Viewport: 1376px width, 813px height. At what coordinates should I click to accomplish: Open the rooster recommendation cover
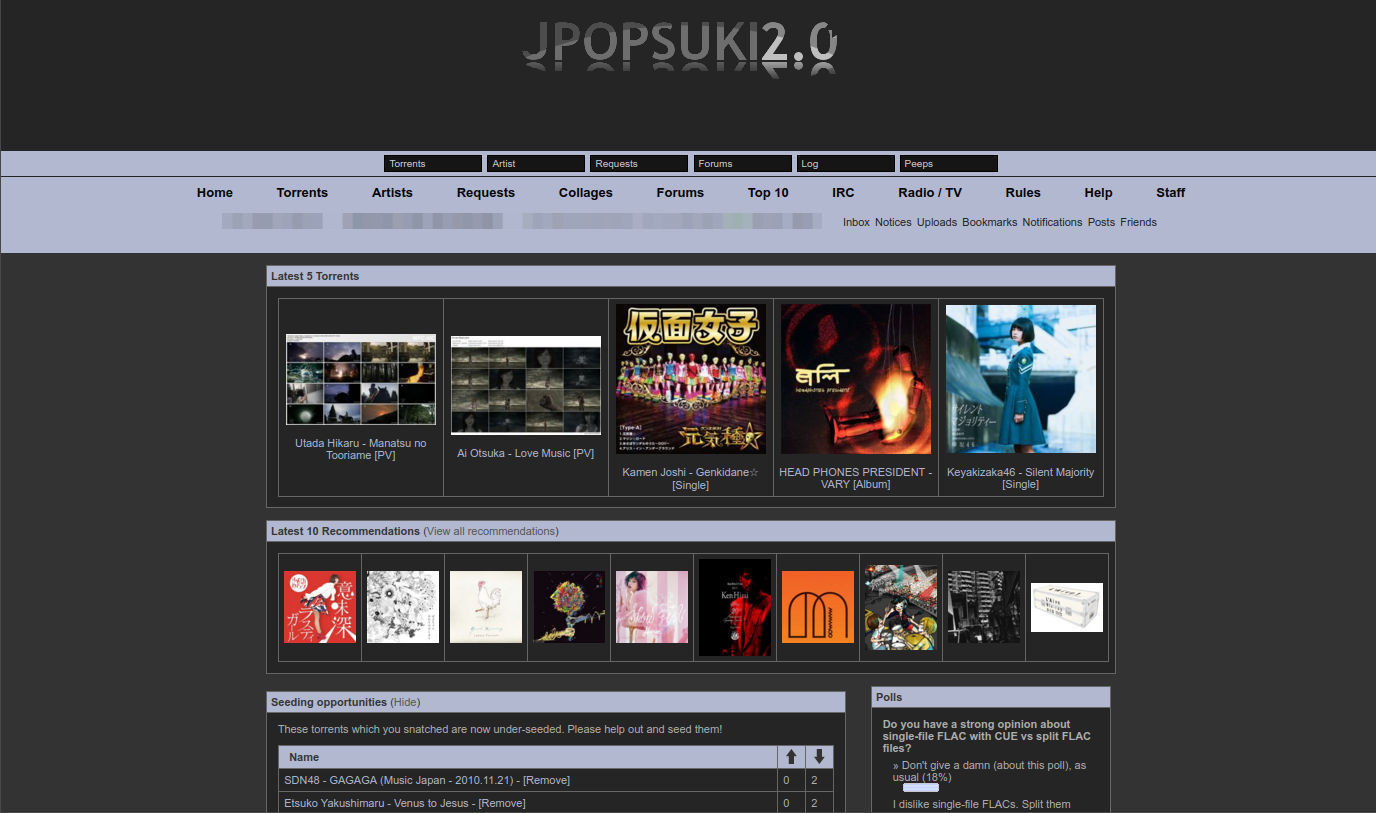pos(486,607)
